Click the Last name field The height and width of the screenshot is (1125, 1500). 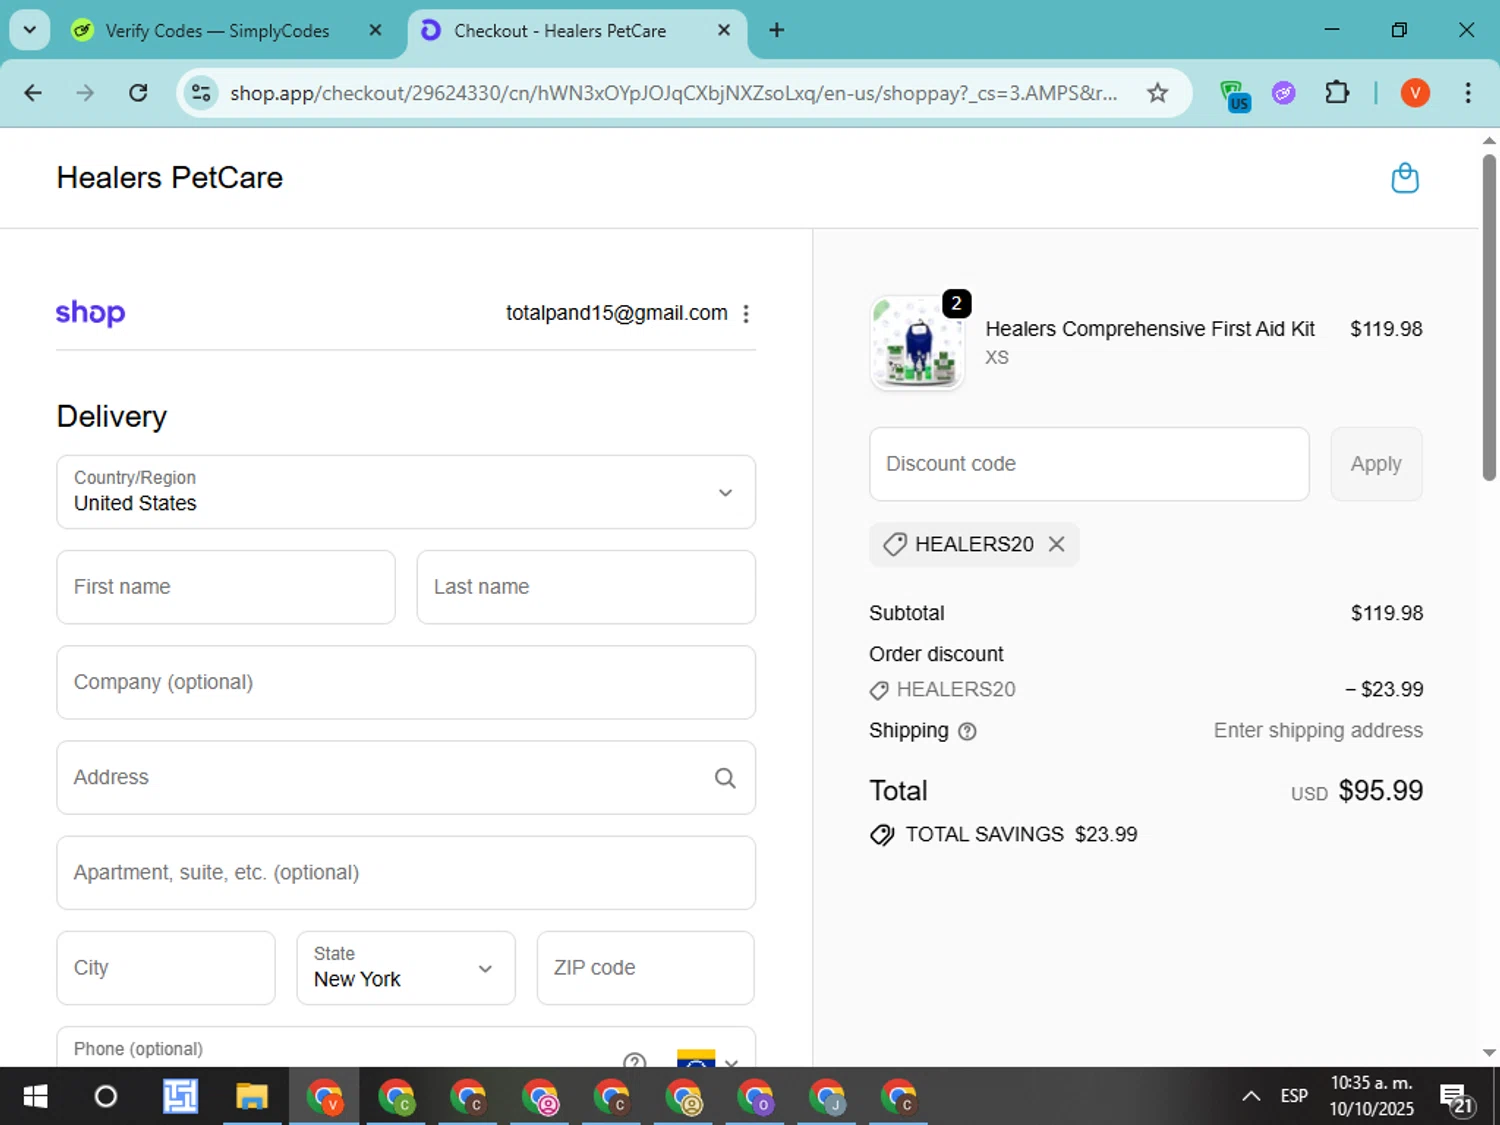click(586, 587)
